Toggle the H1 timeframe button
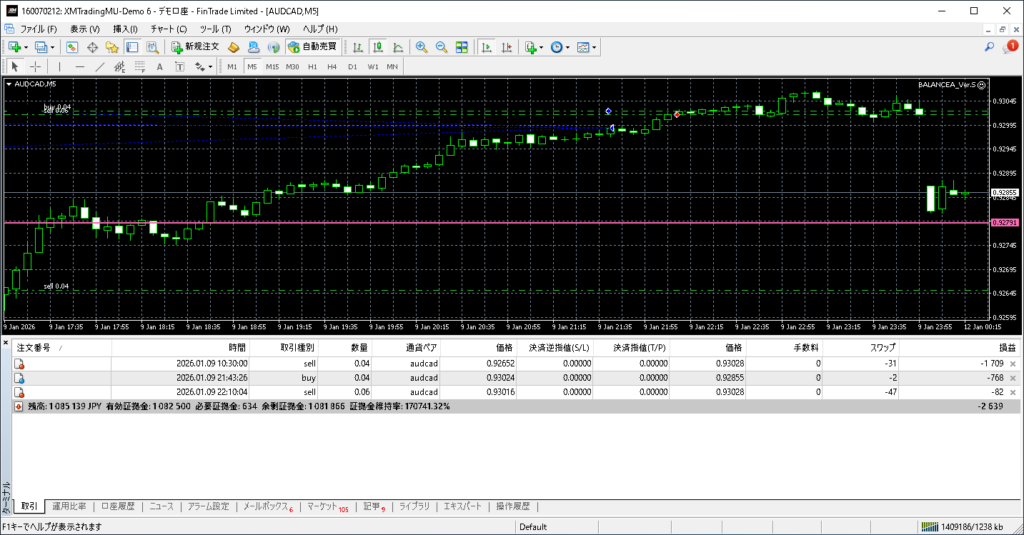This screenshot has width=1024, height=535. pyautogui.click(x=312, y=67)
